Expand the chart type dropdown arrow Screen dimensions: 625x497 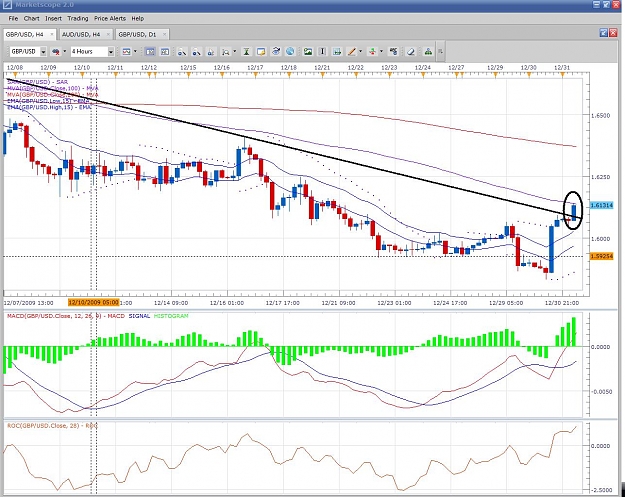[x=135, y=52]
